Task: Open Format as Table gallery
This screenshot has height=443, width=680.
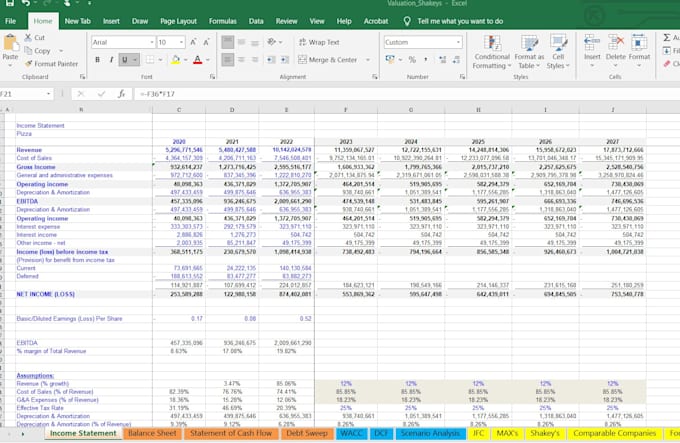Action: coord(529,52)
